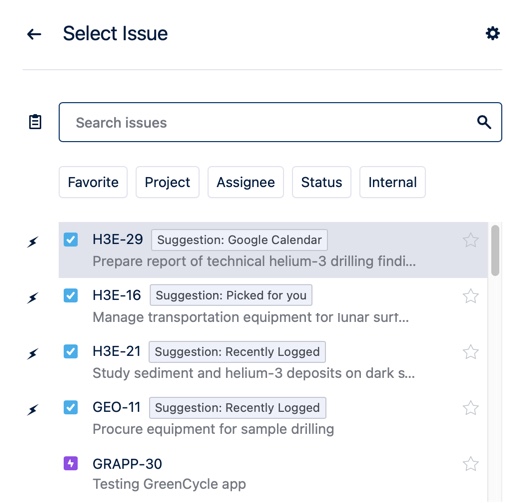Image resolution: width=506 pixels, height=503 pixels.
Task: Star the GEO-11 issue as favorite
Action: click(471, 408)
